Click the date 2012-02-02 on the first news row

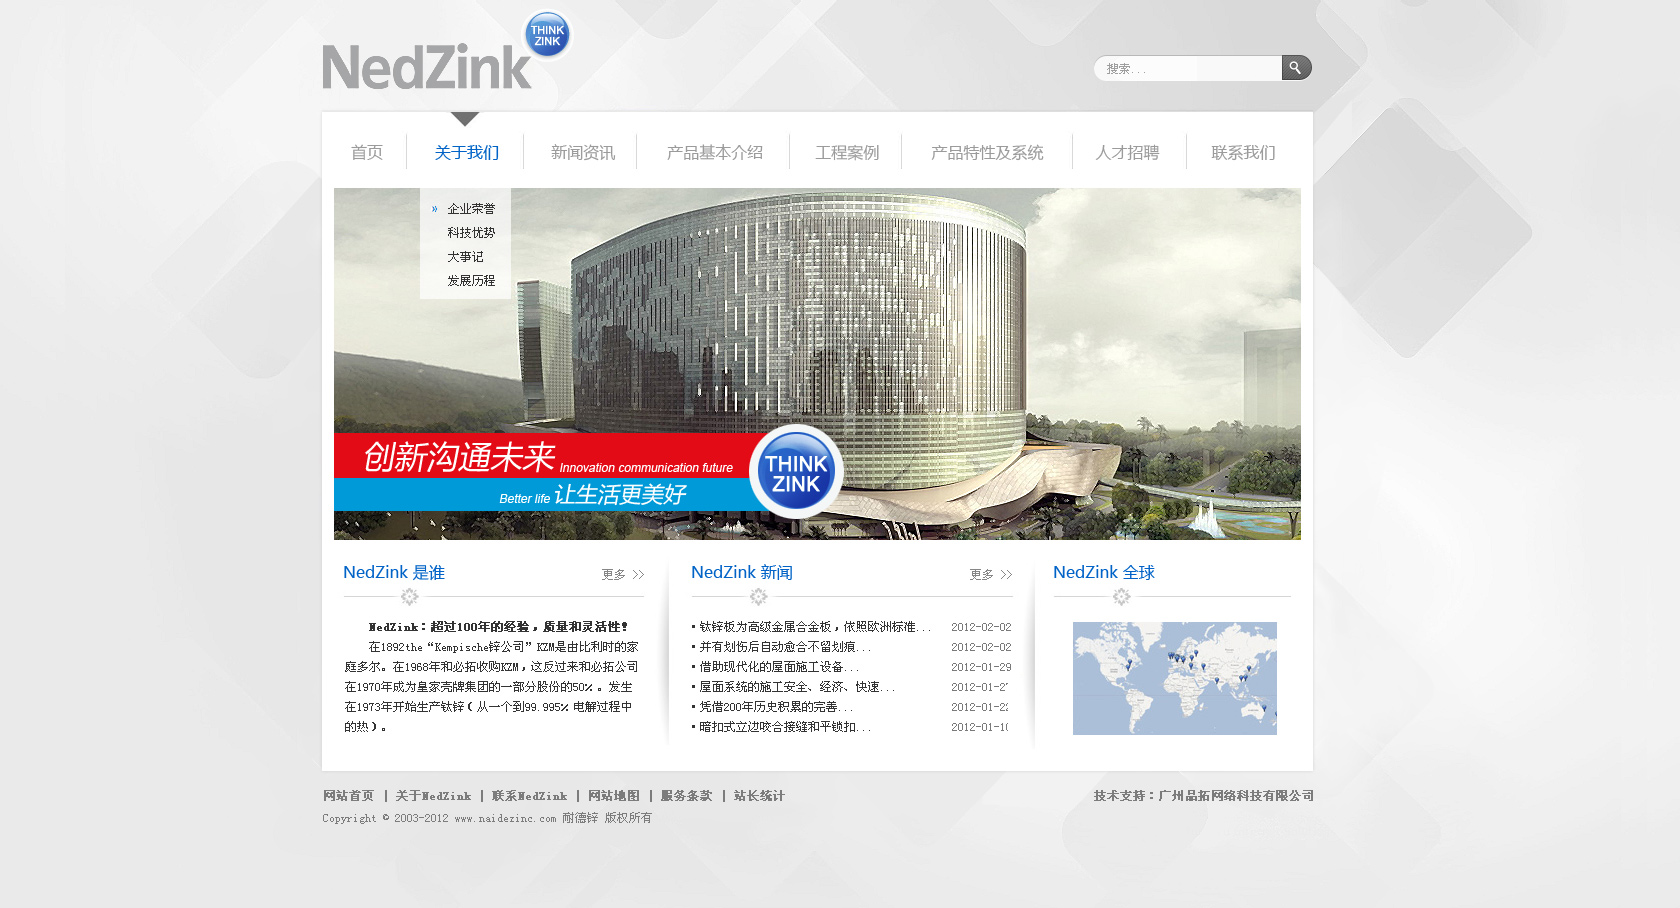981,627
